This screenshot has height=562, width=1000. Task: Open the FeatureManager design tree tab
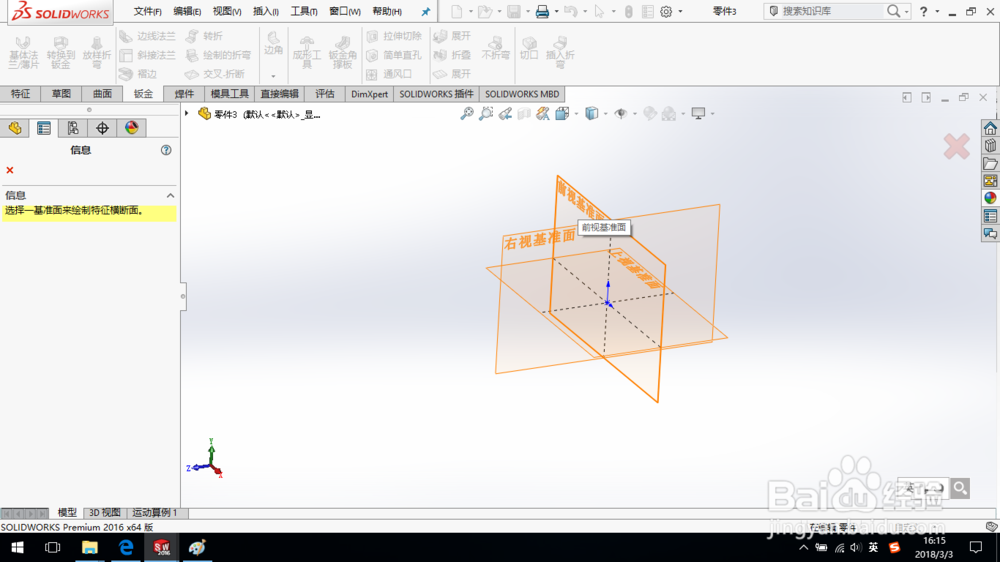coord(15,128)
